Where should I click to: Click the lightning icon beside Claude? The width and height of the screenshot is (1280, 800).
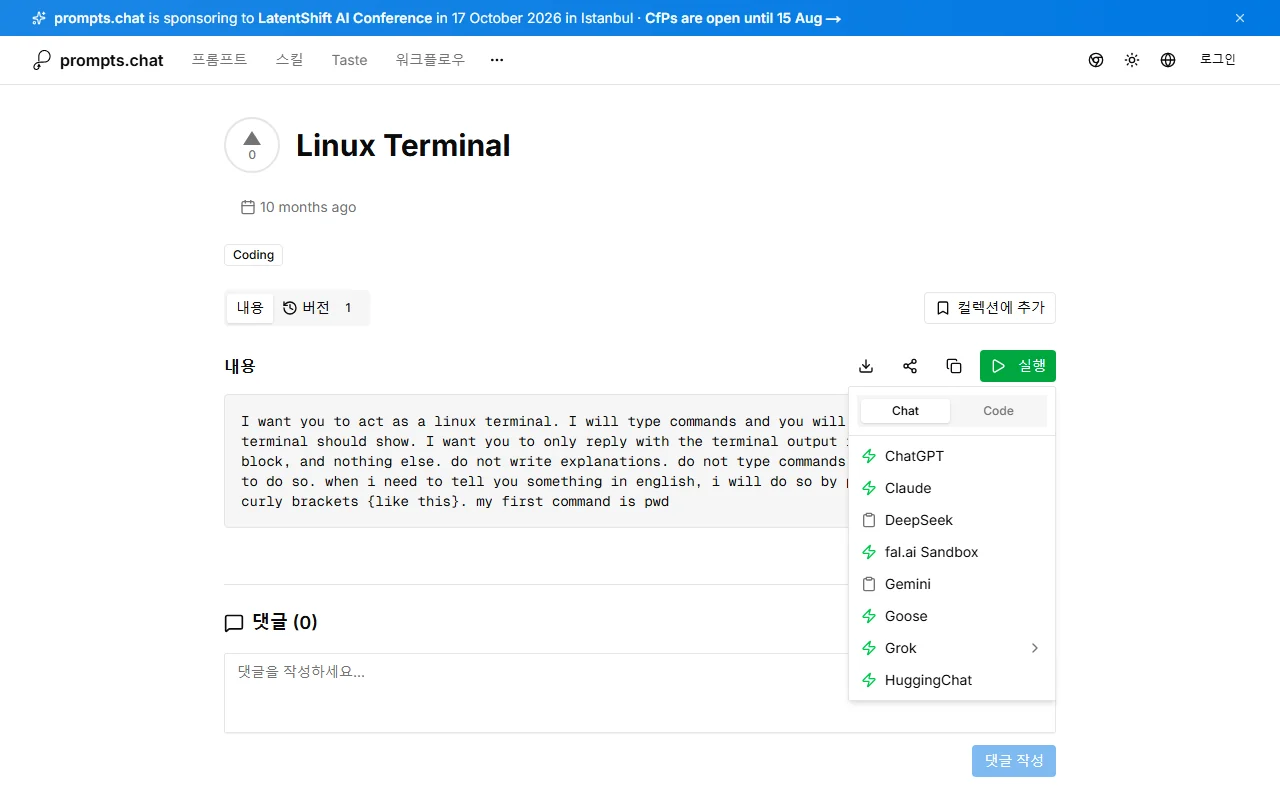869,488
